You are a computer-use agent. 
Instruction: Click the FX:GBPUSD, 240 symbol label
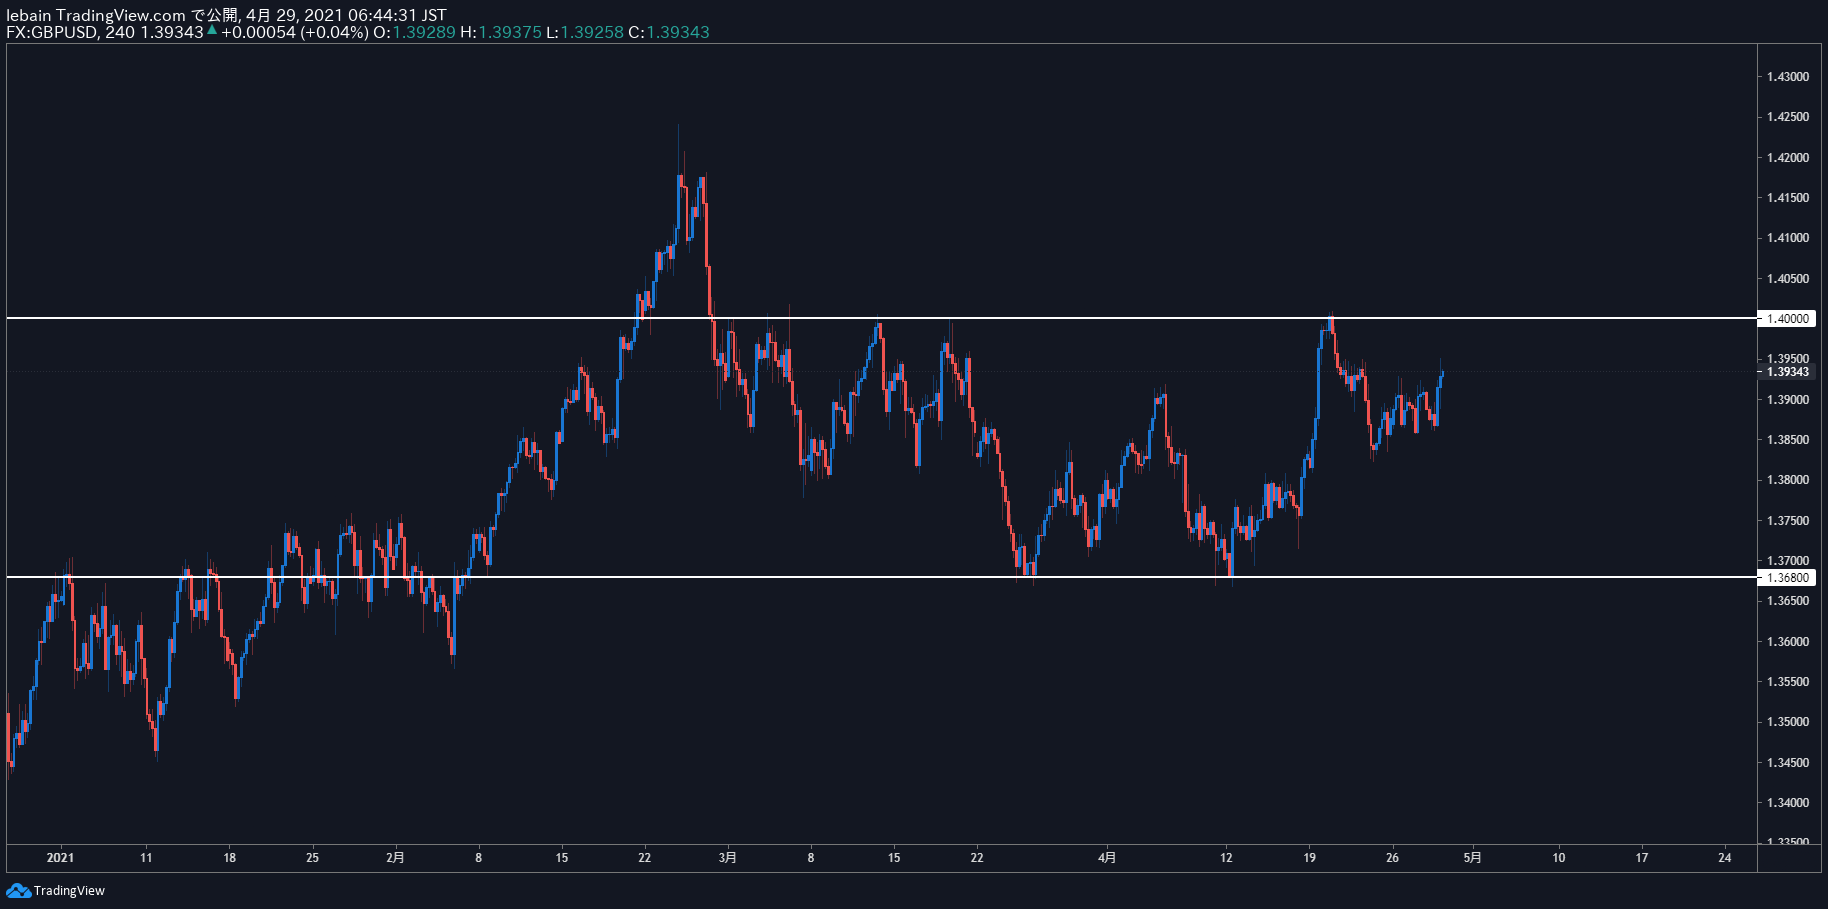point(70,32)
